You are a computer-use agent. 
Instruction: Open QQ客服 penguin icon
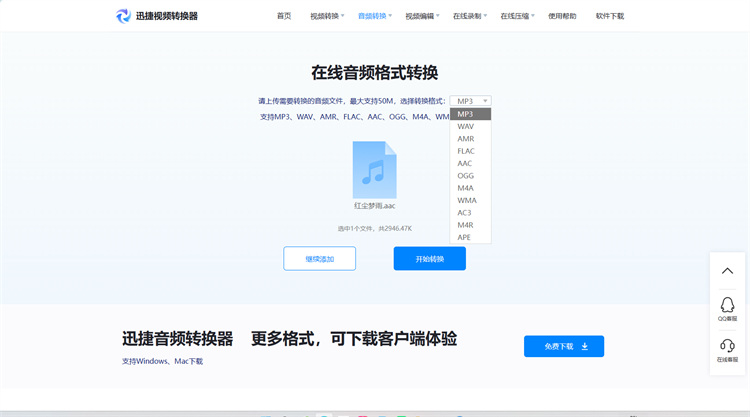coord(727,306)
